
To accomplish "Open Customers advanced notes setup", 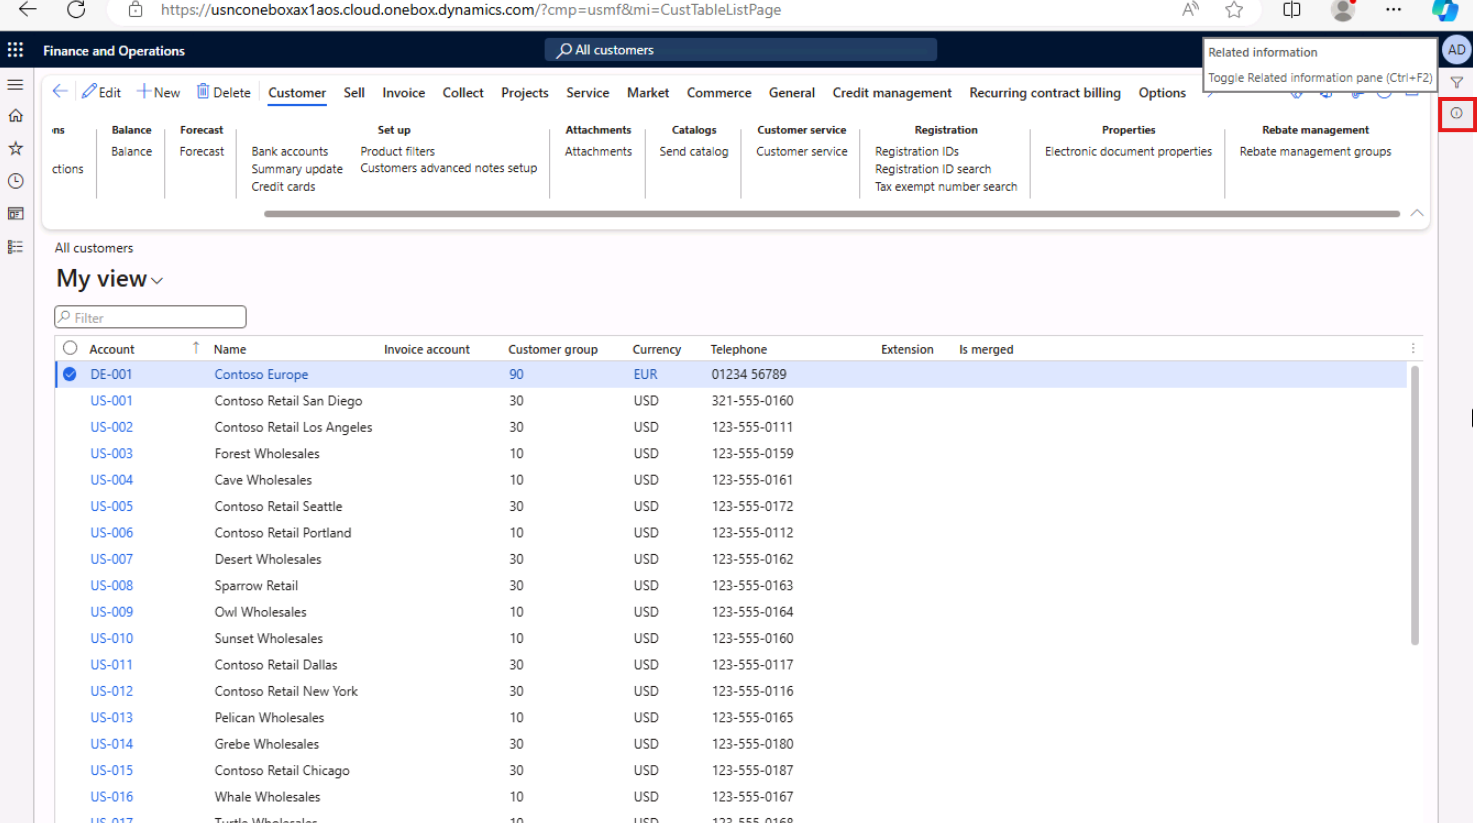I will (x=448, y=169).
